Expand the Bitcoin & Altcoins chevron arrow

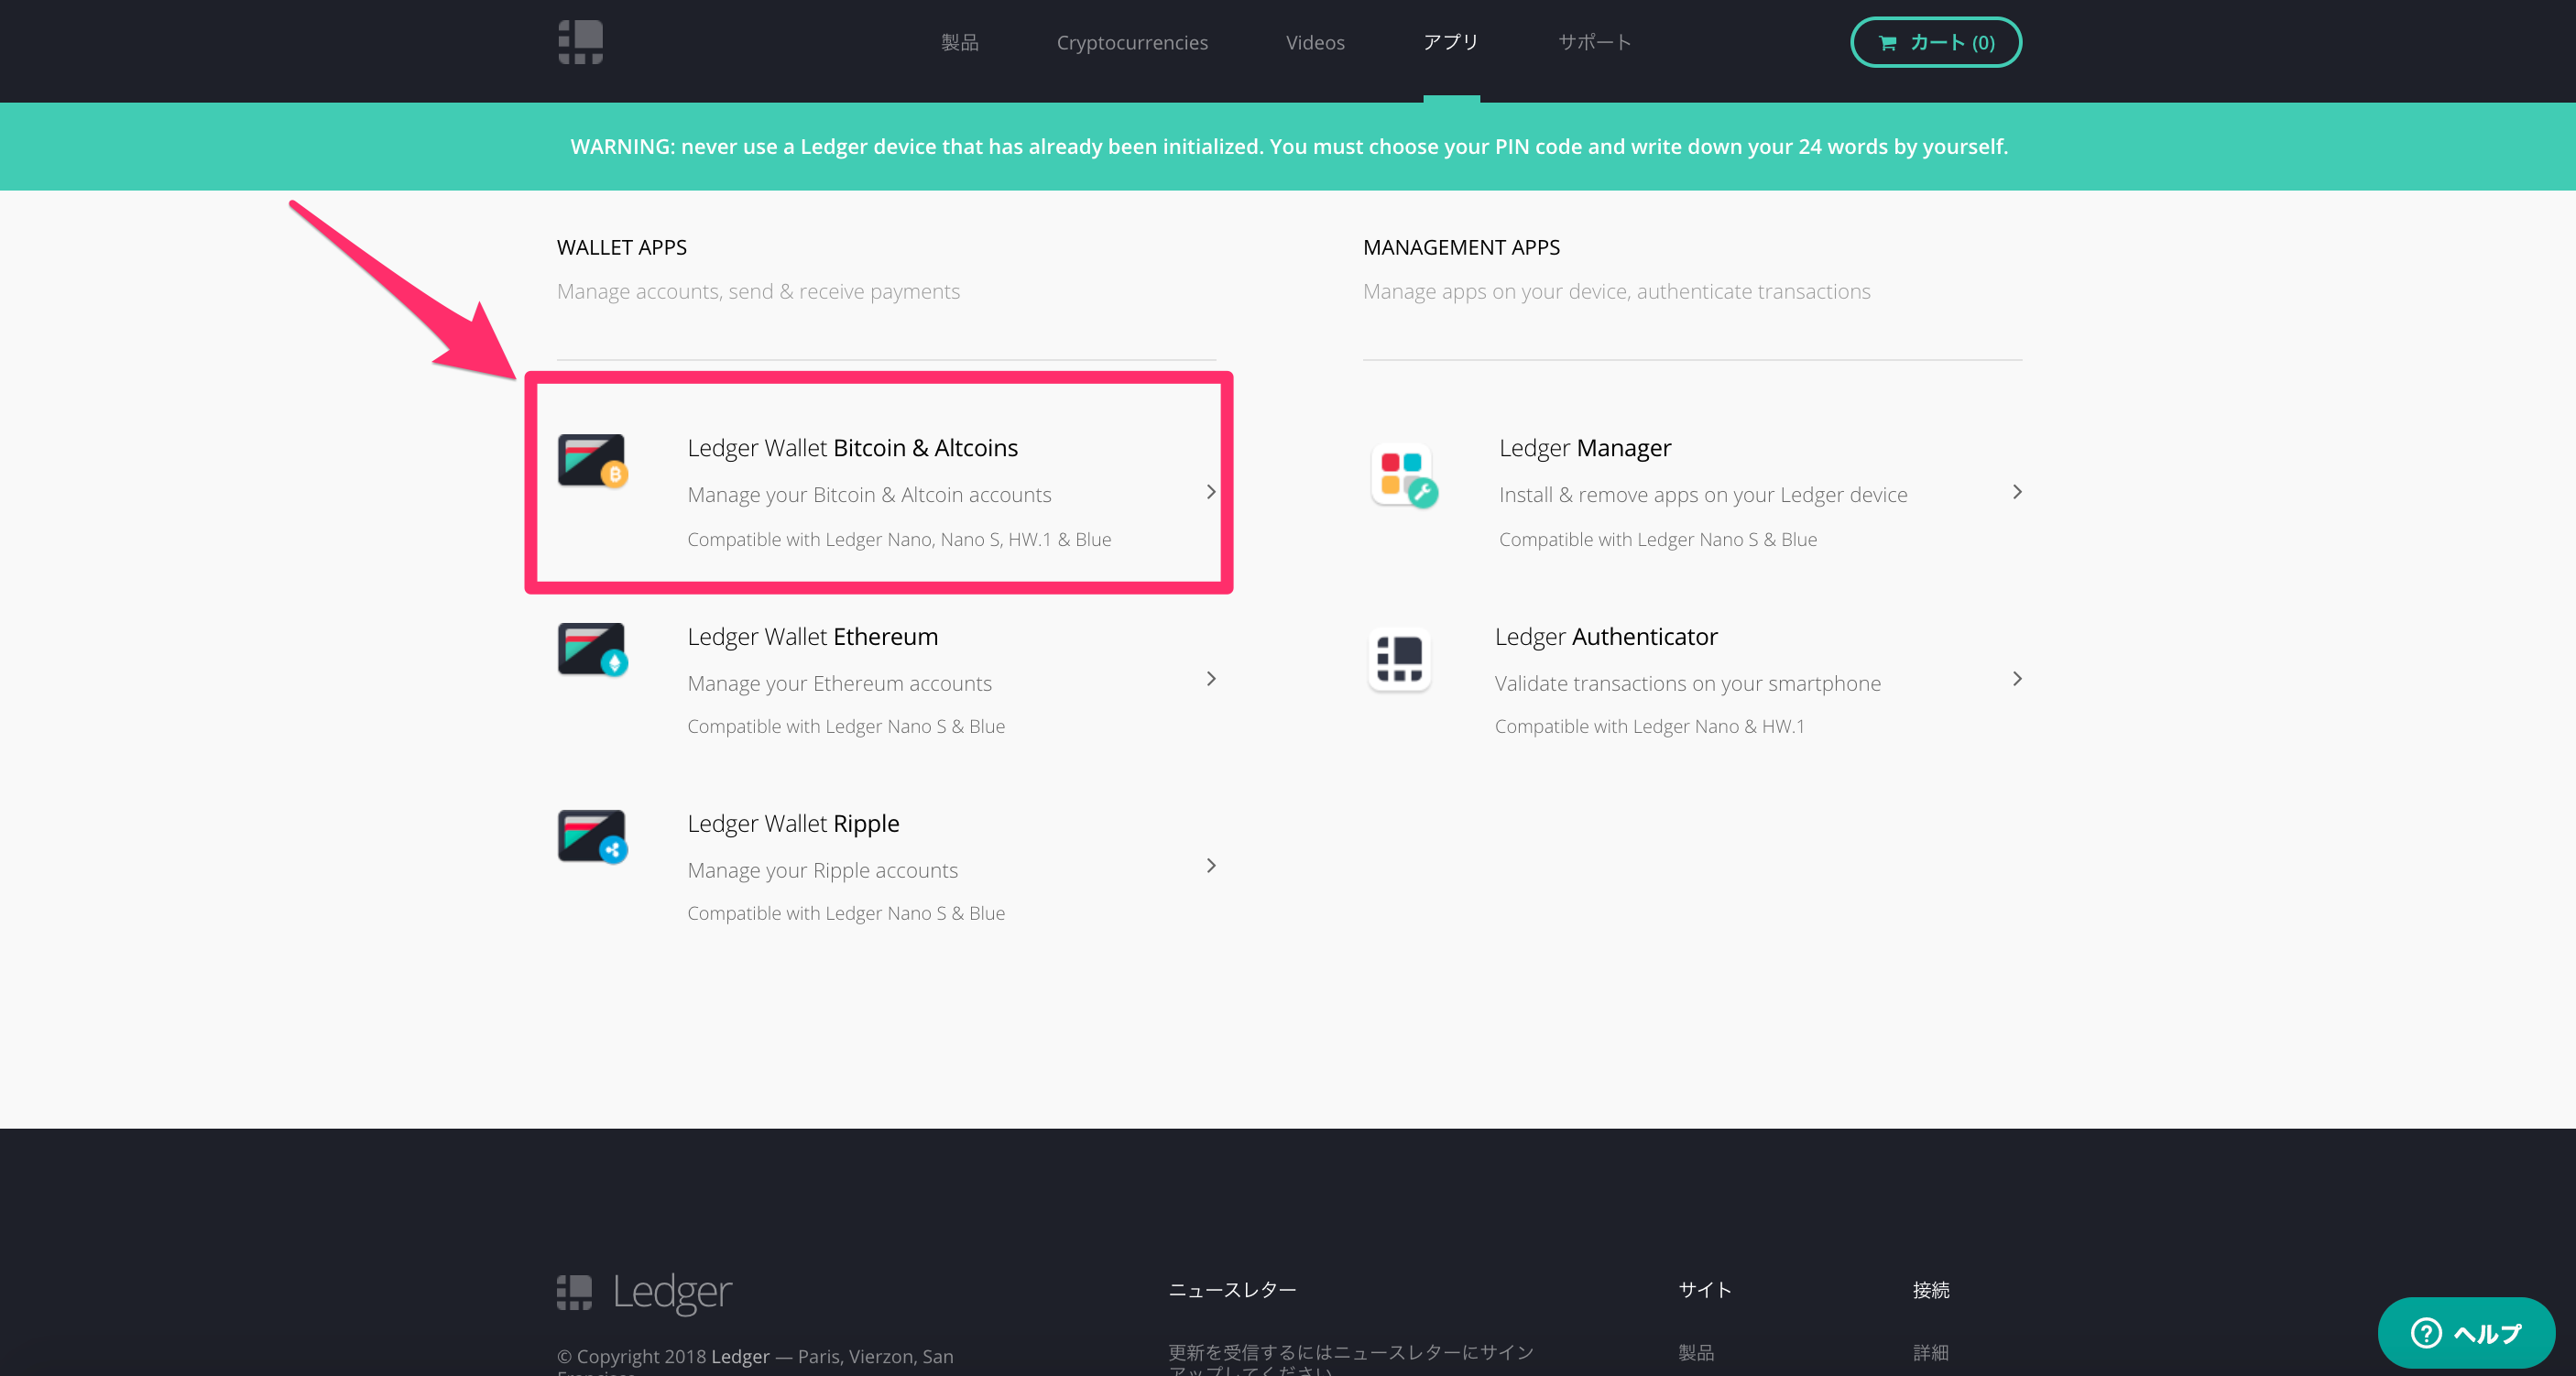coord(1210,492)
